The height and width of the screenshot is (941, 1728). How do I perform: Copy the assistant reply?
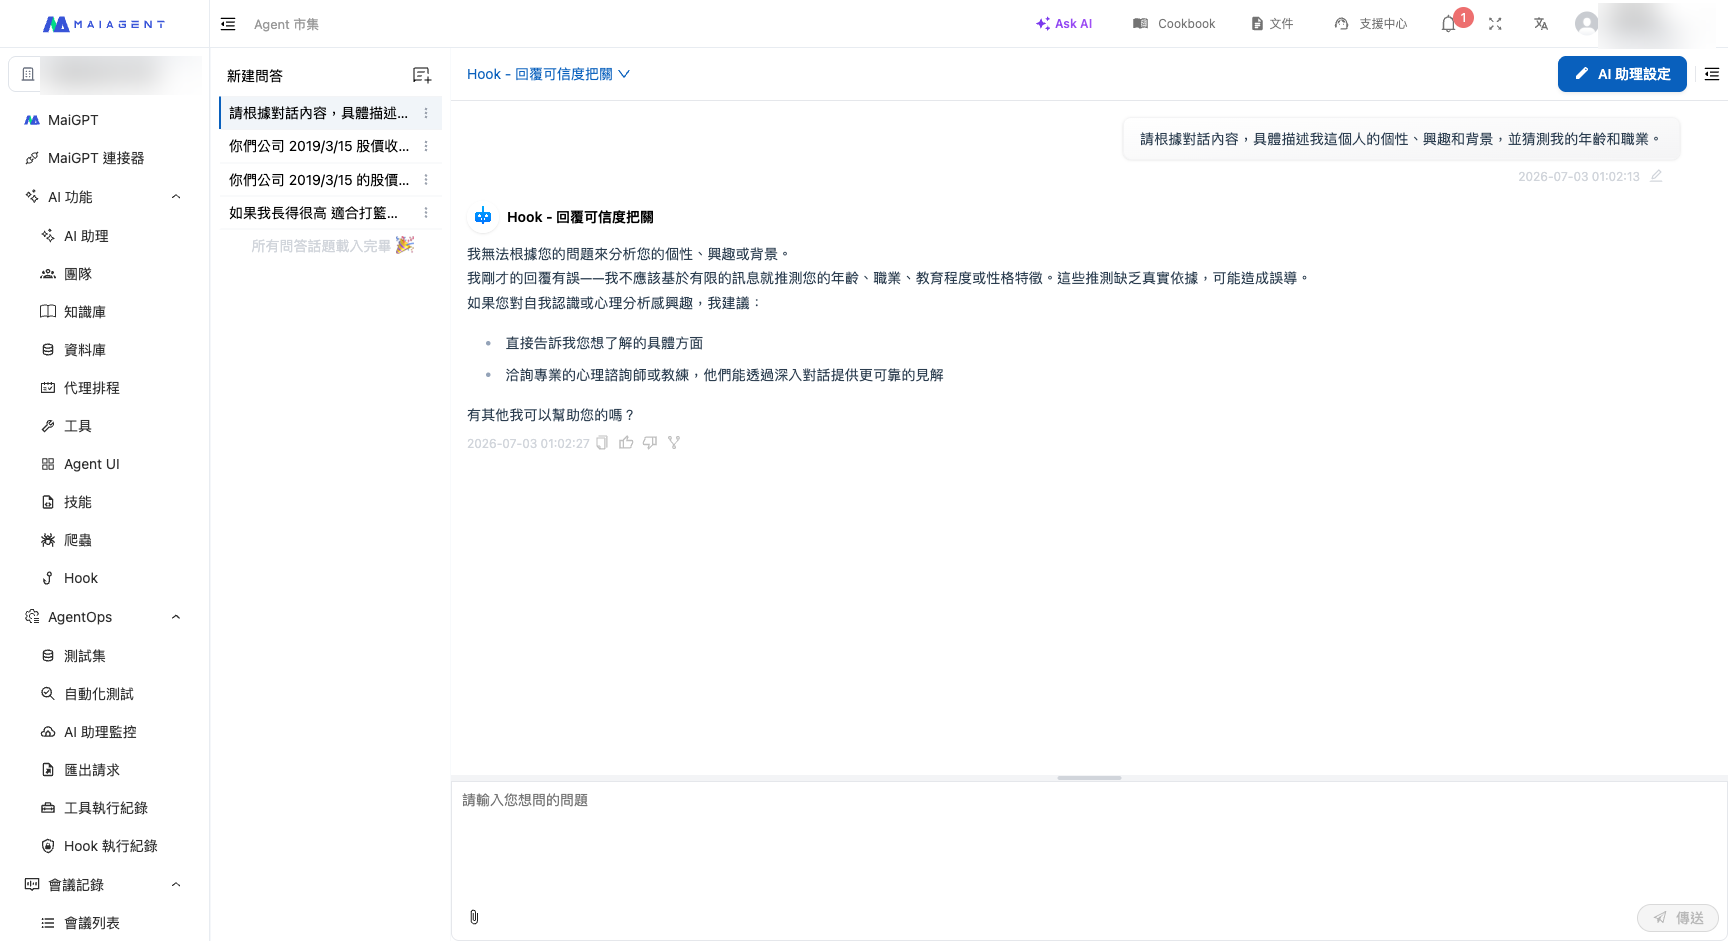[x=602, y=443]
